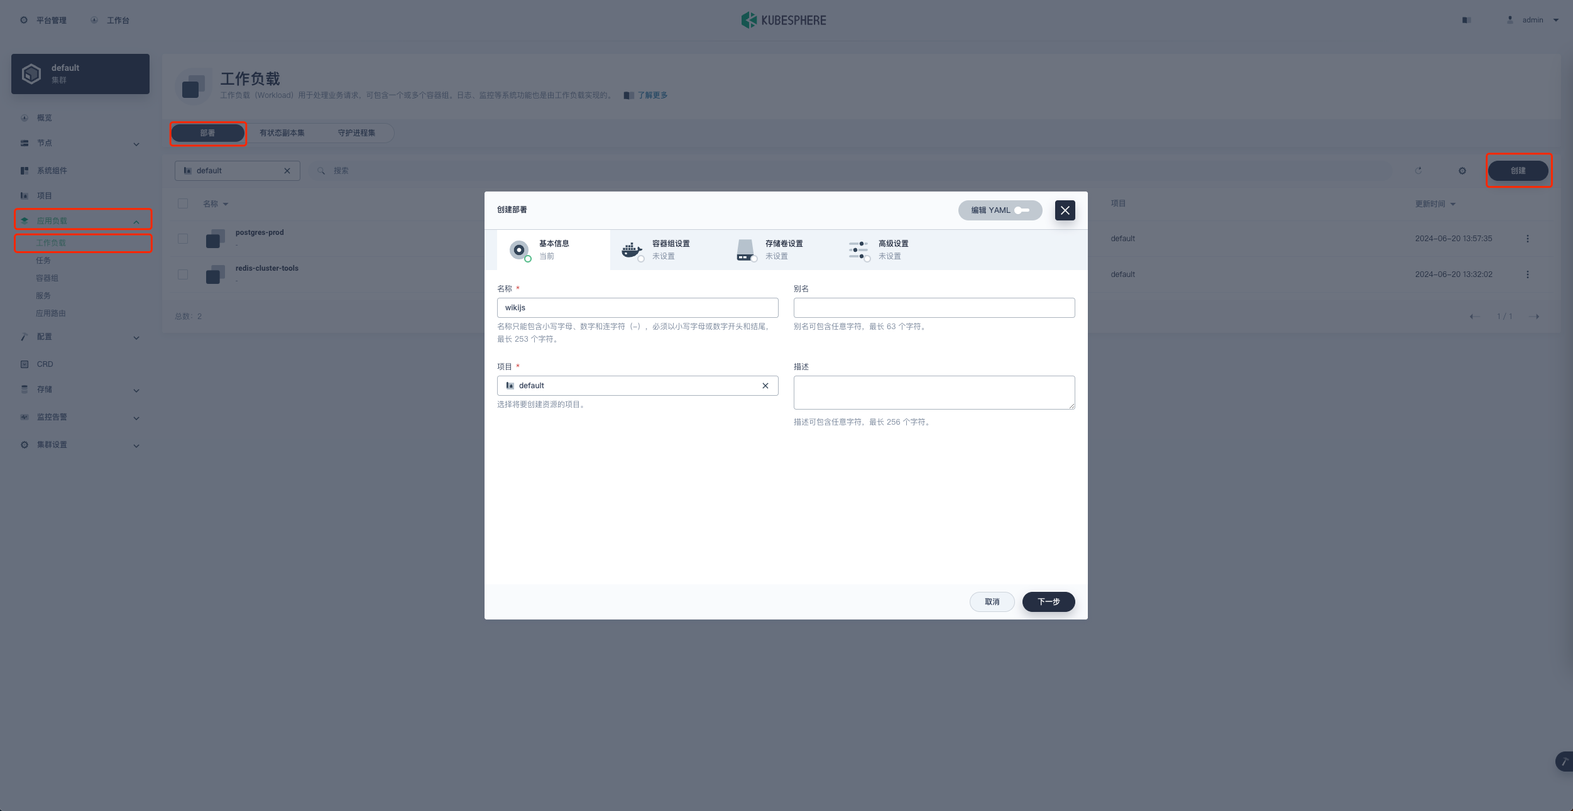Image resolution: width=1573 pixels, height=811 pixels.
Task: Open the redis-cluster-tools deployment
Action: coord(267,268)
